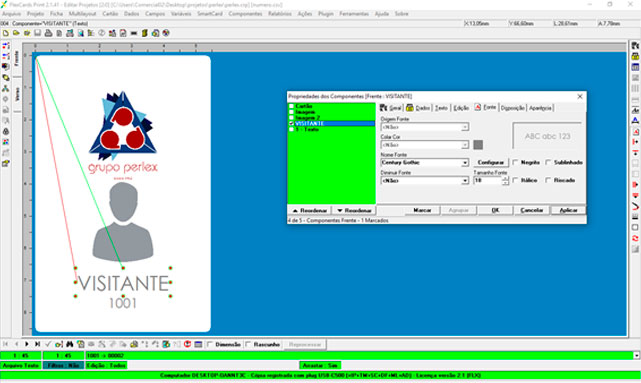
Task: Toggle the Sublinhado checkbox
Action: pos(549,162)
